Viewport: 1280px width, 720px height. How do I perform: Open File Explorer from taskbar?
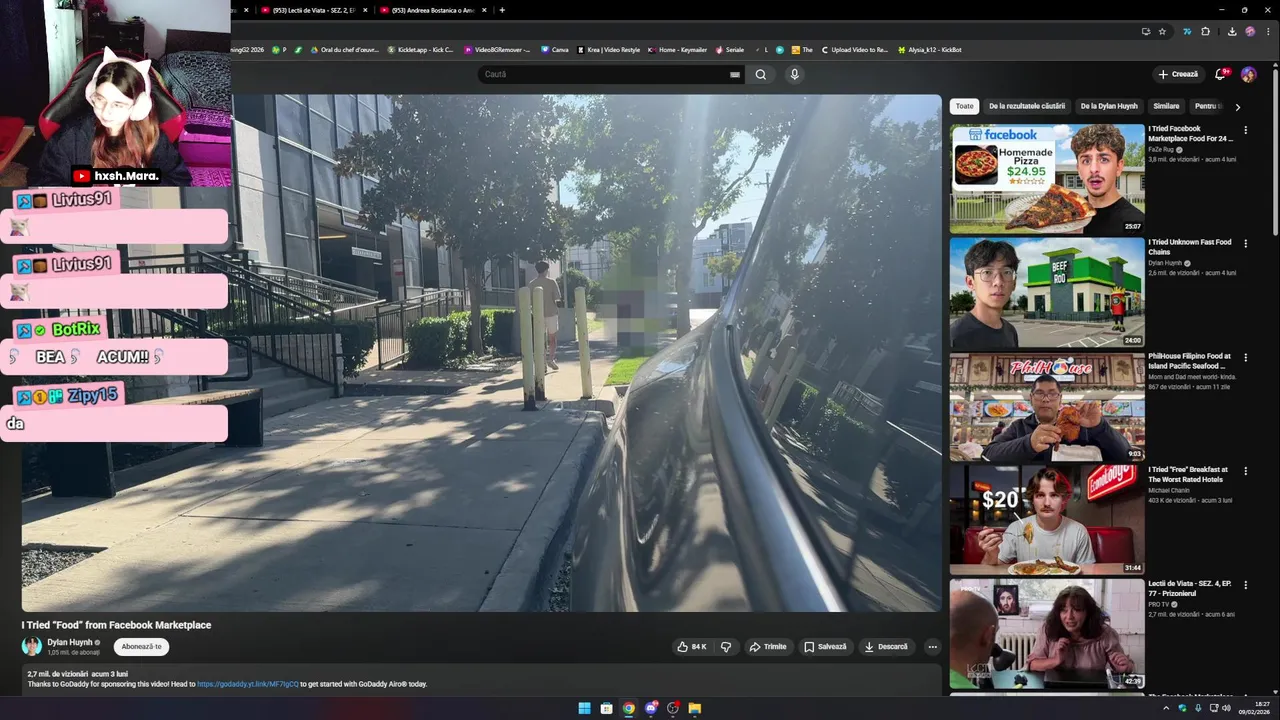(694, 708)
